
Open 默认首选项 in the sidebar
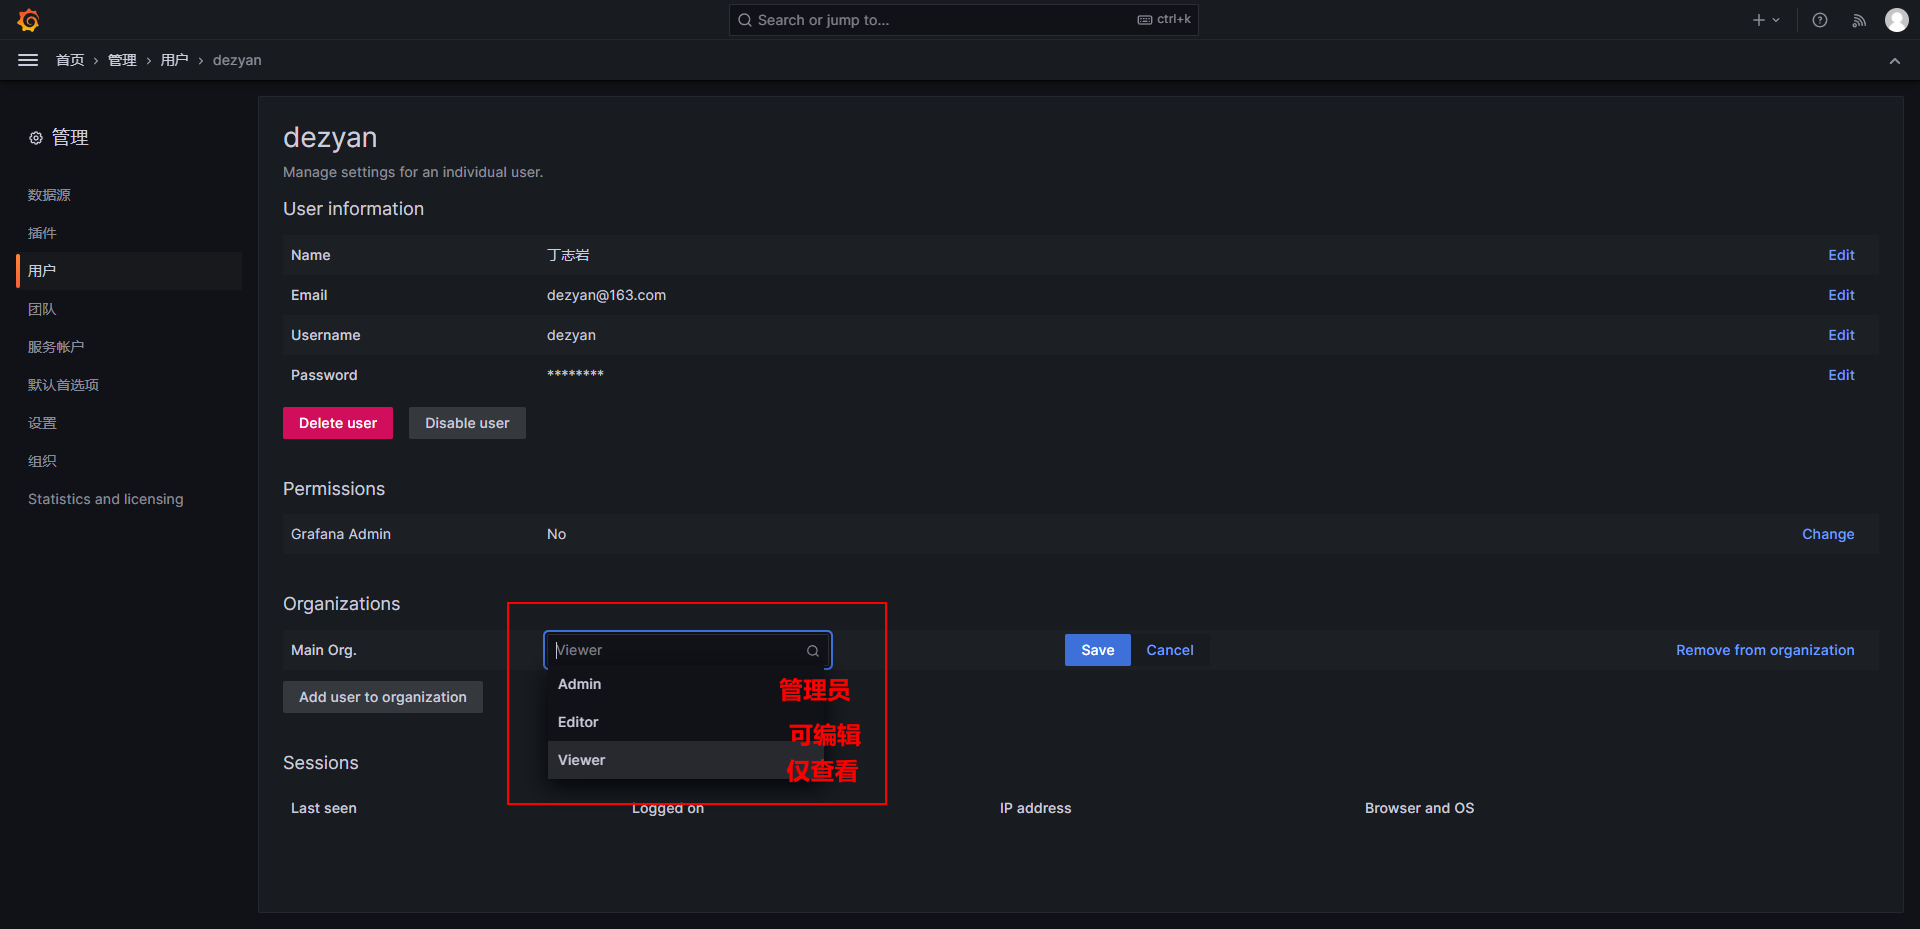point(63,385)
